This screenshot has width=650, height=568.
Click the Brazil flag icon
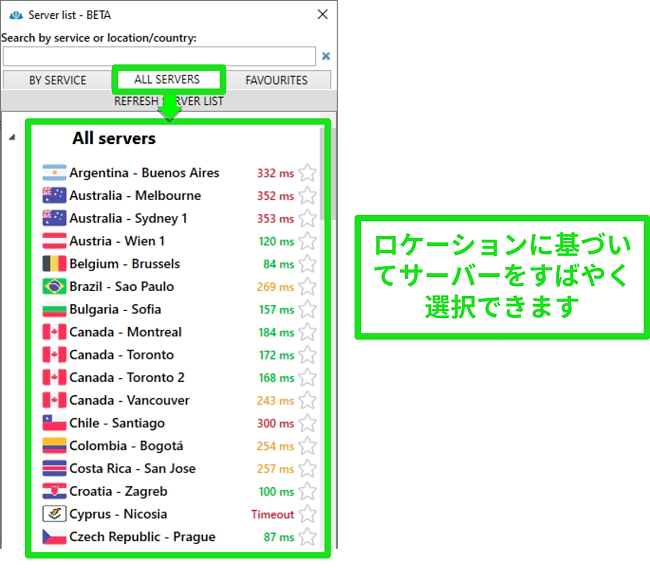pyautogui.click(x=54, y=287)
